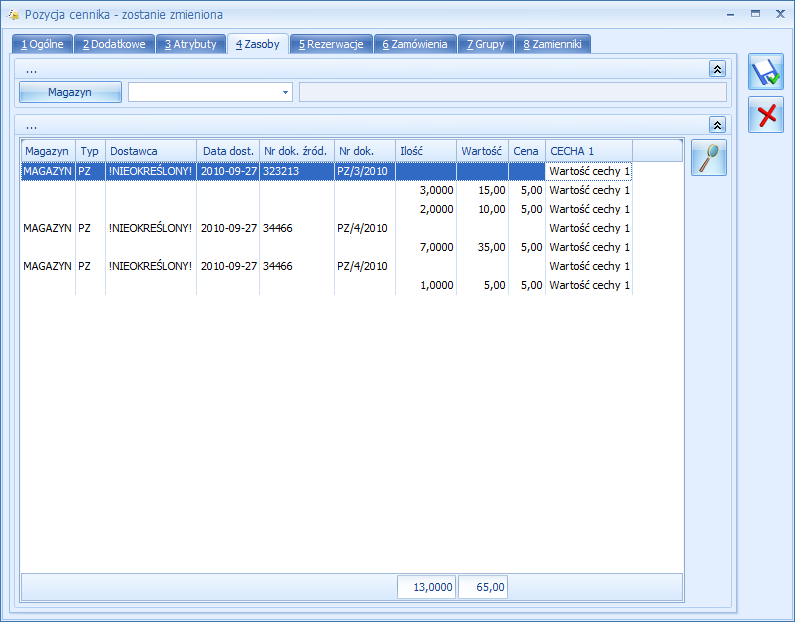Minimize the Pozycja cennika window

730,15
